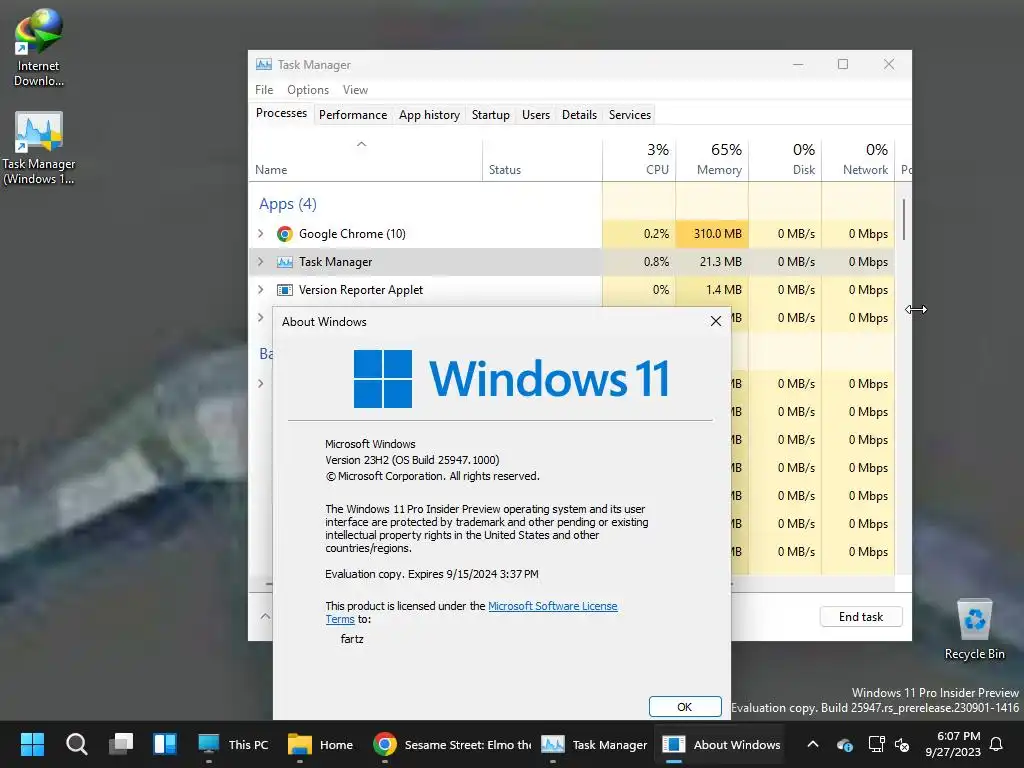Reverse Name sort via the column arrow
This screenshot has width=1024, height=768.
(x=361, y=144)
